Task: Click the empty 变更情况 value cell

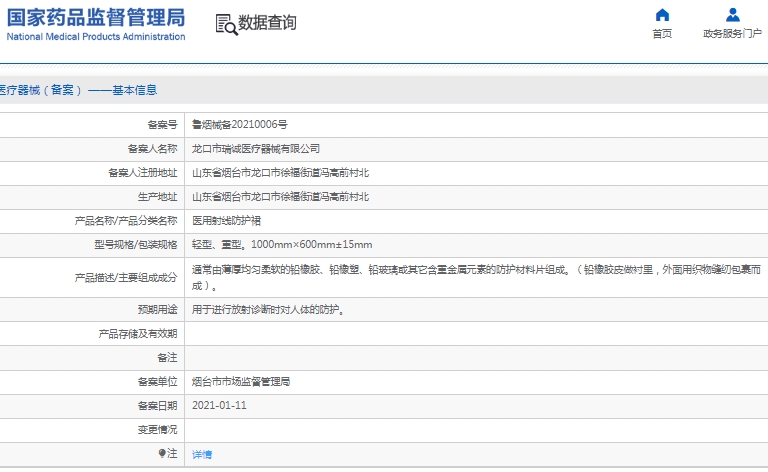Action: click(470, 430)
